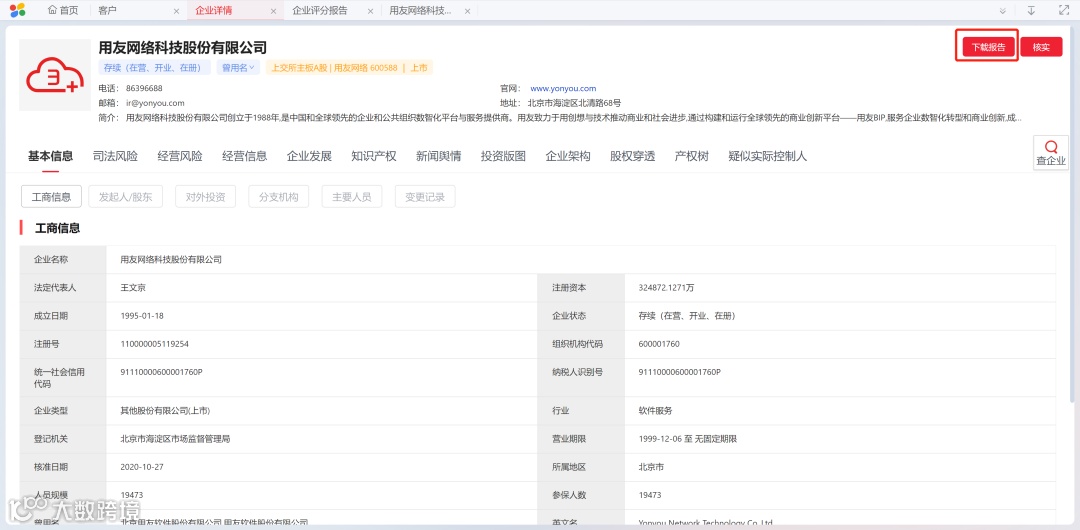Click the 工商信息 sub-tab button

(52, 197)
